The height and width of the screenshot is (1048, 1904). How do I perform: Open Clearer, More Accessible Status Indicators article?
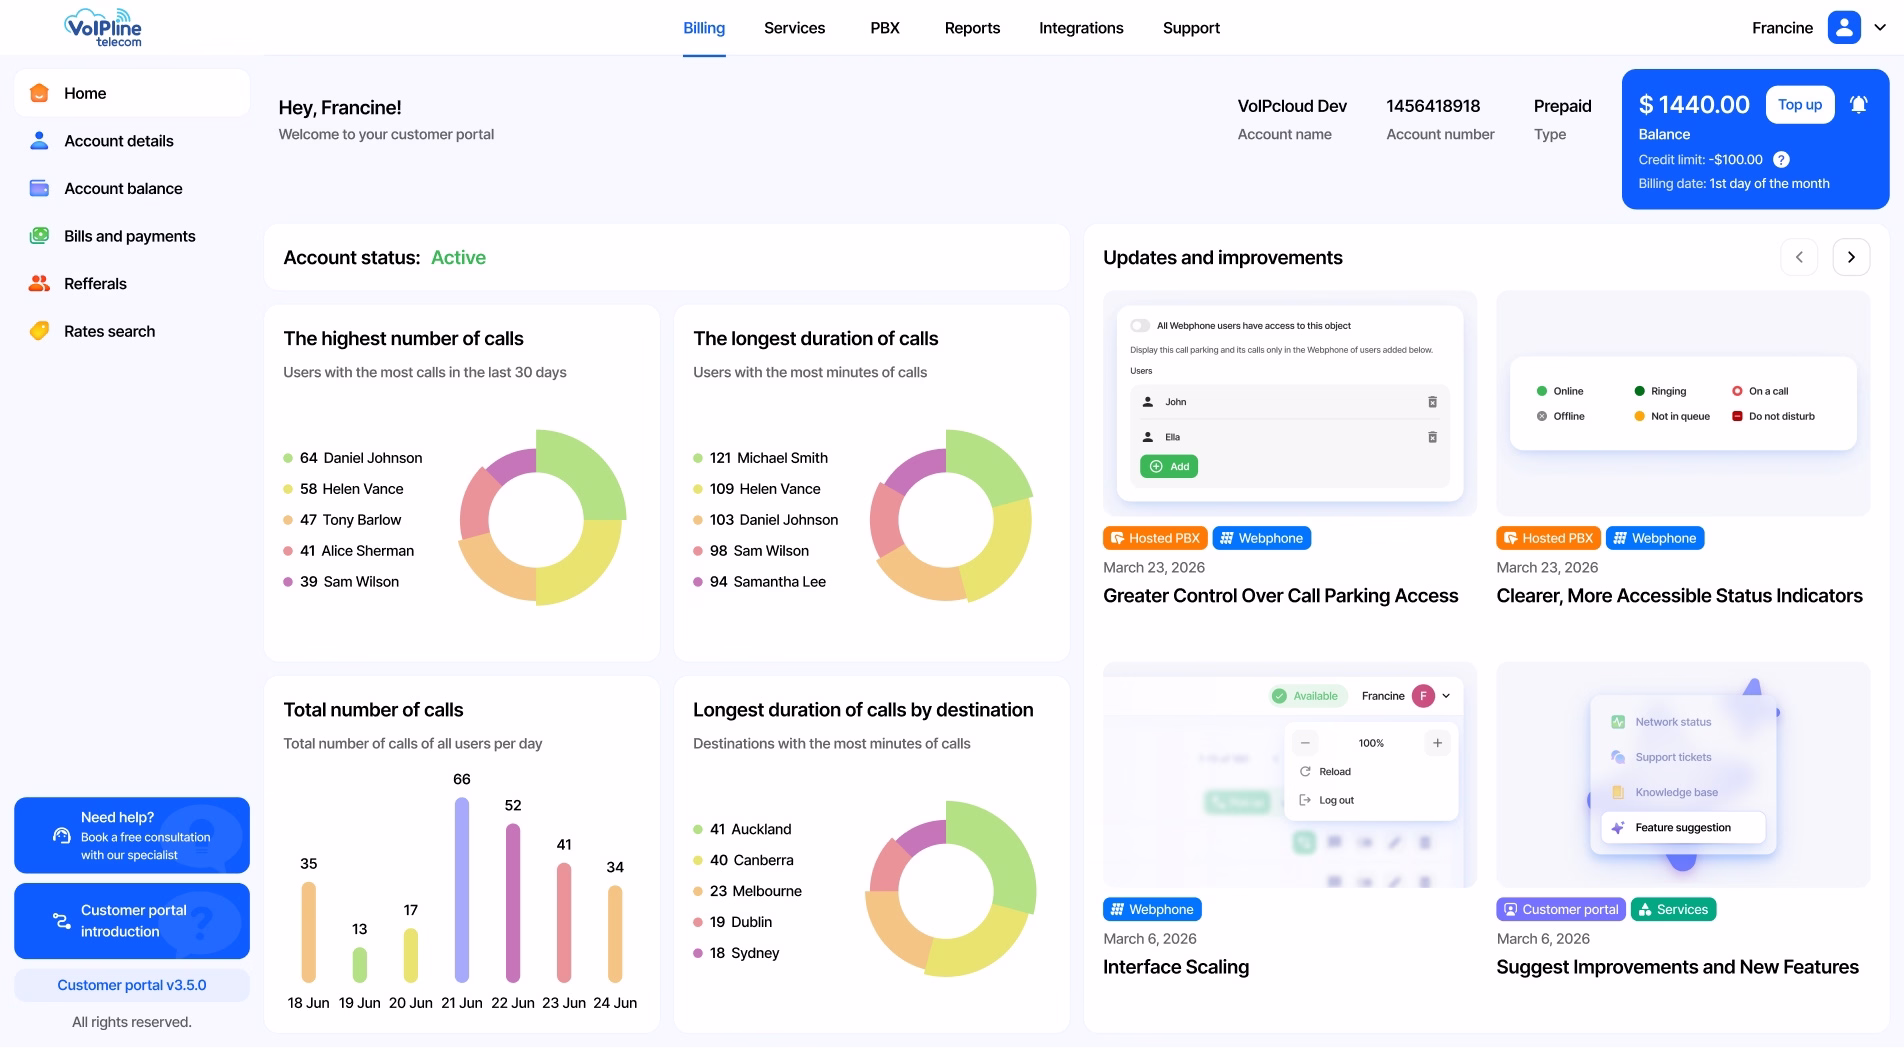1679,596
